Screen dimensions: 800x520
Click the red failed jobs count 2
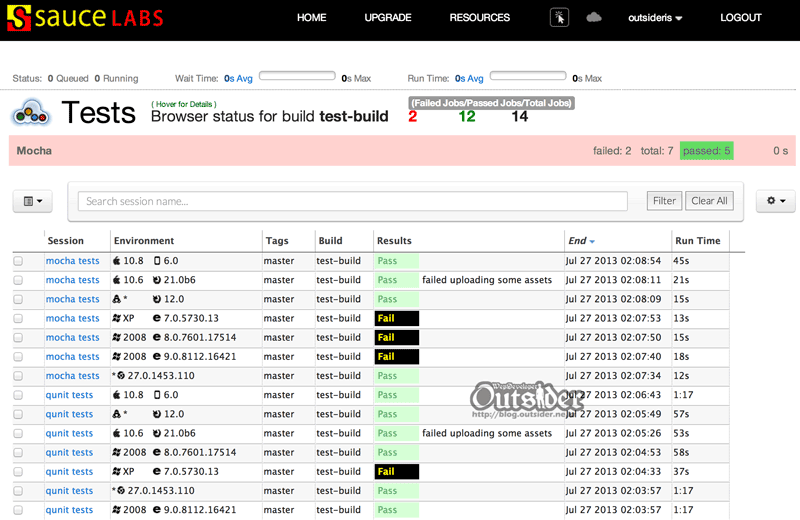coord(413,117)
